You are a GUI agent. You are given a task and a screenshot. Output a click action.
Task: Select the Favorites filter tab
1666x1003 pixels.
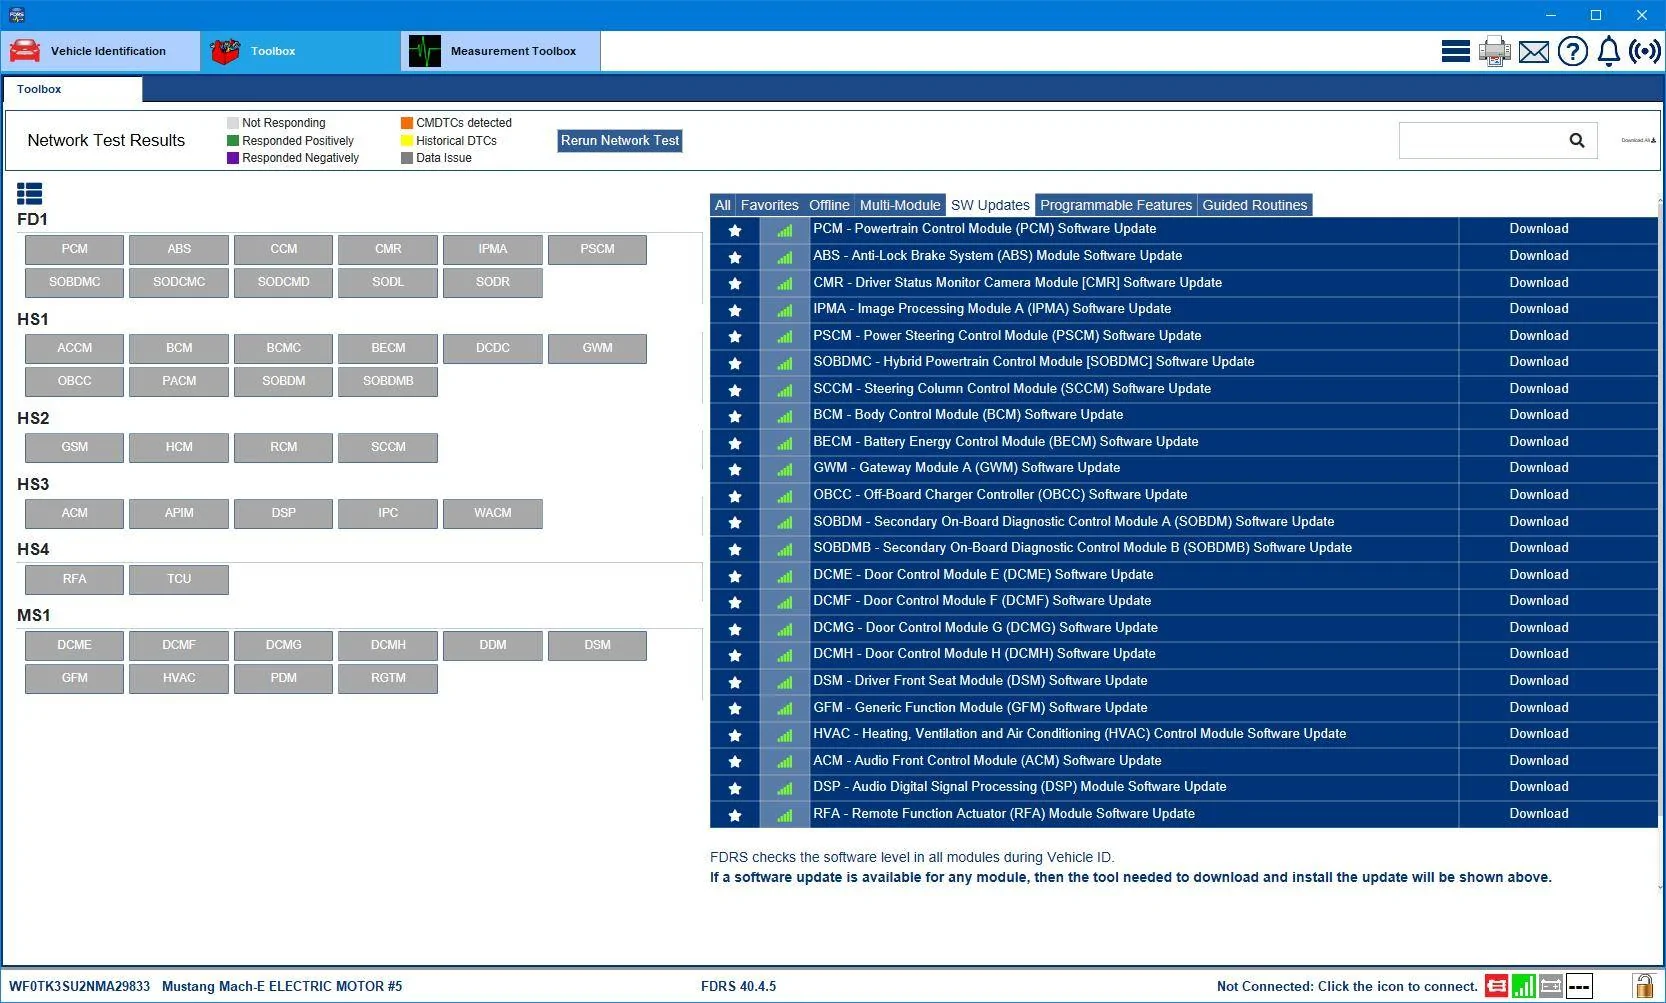pyautogui.click(x=769, y=205)
